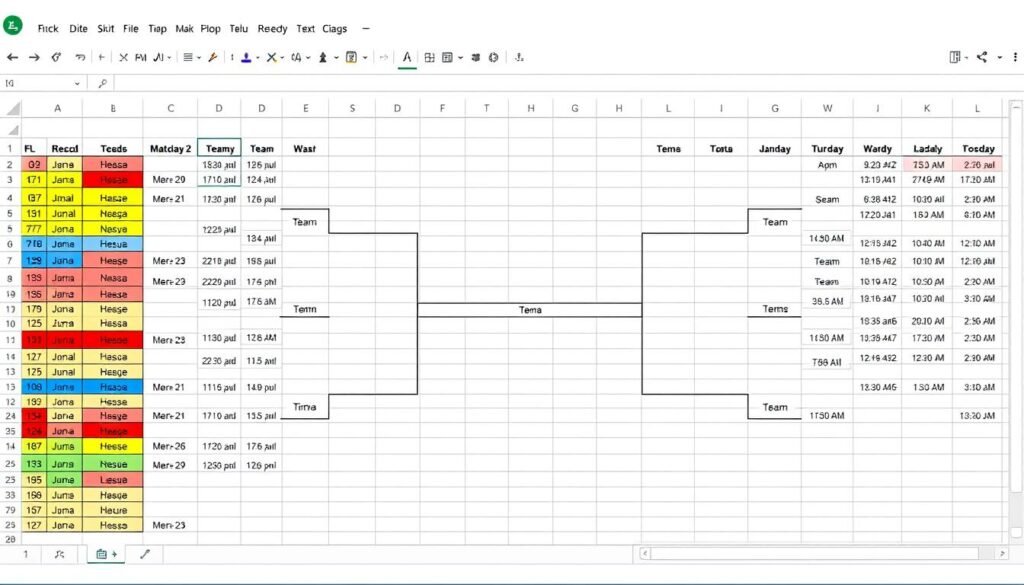Open the File menu

[130, 30]
